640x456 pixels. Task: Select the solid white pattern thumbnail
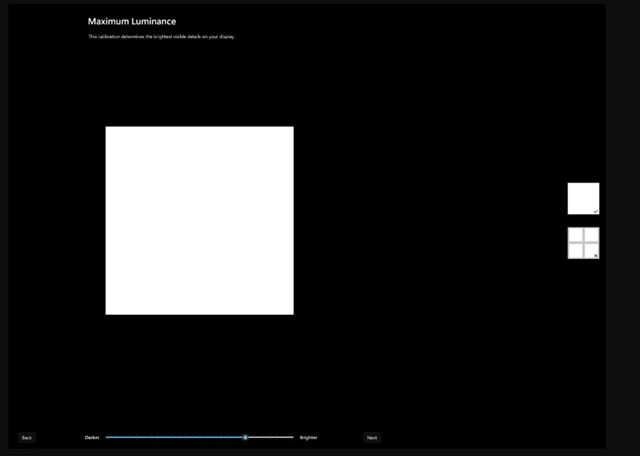click(583, 198)
